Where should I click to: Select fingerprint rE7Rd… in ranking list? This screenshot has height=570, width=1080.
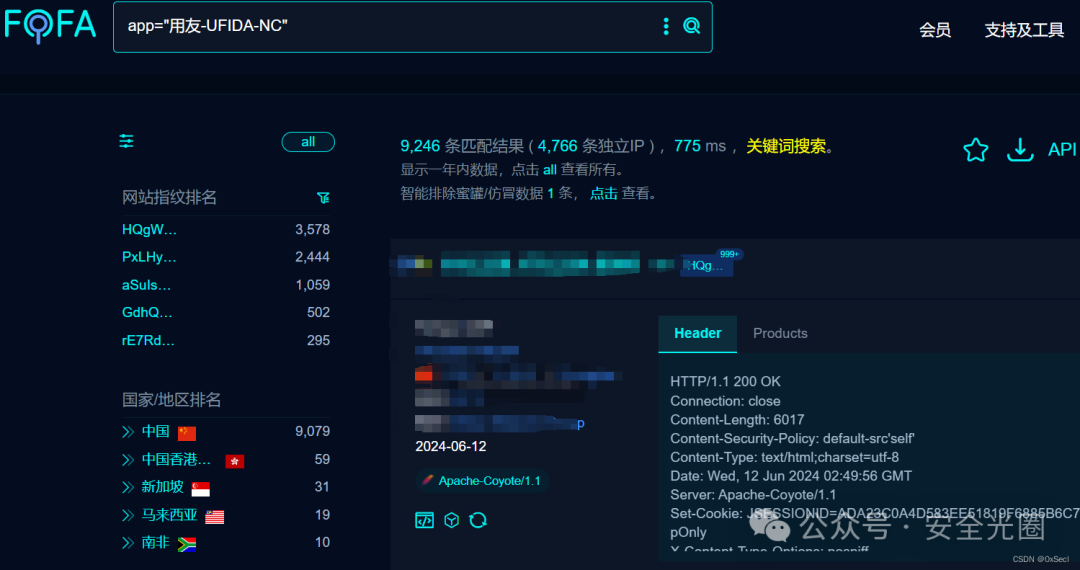[x=149, y=340]
